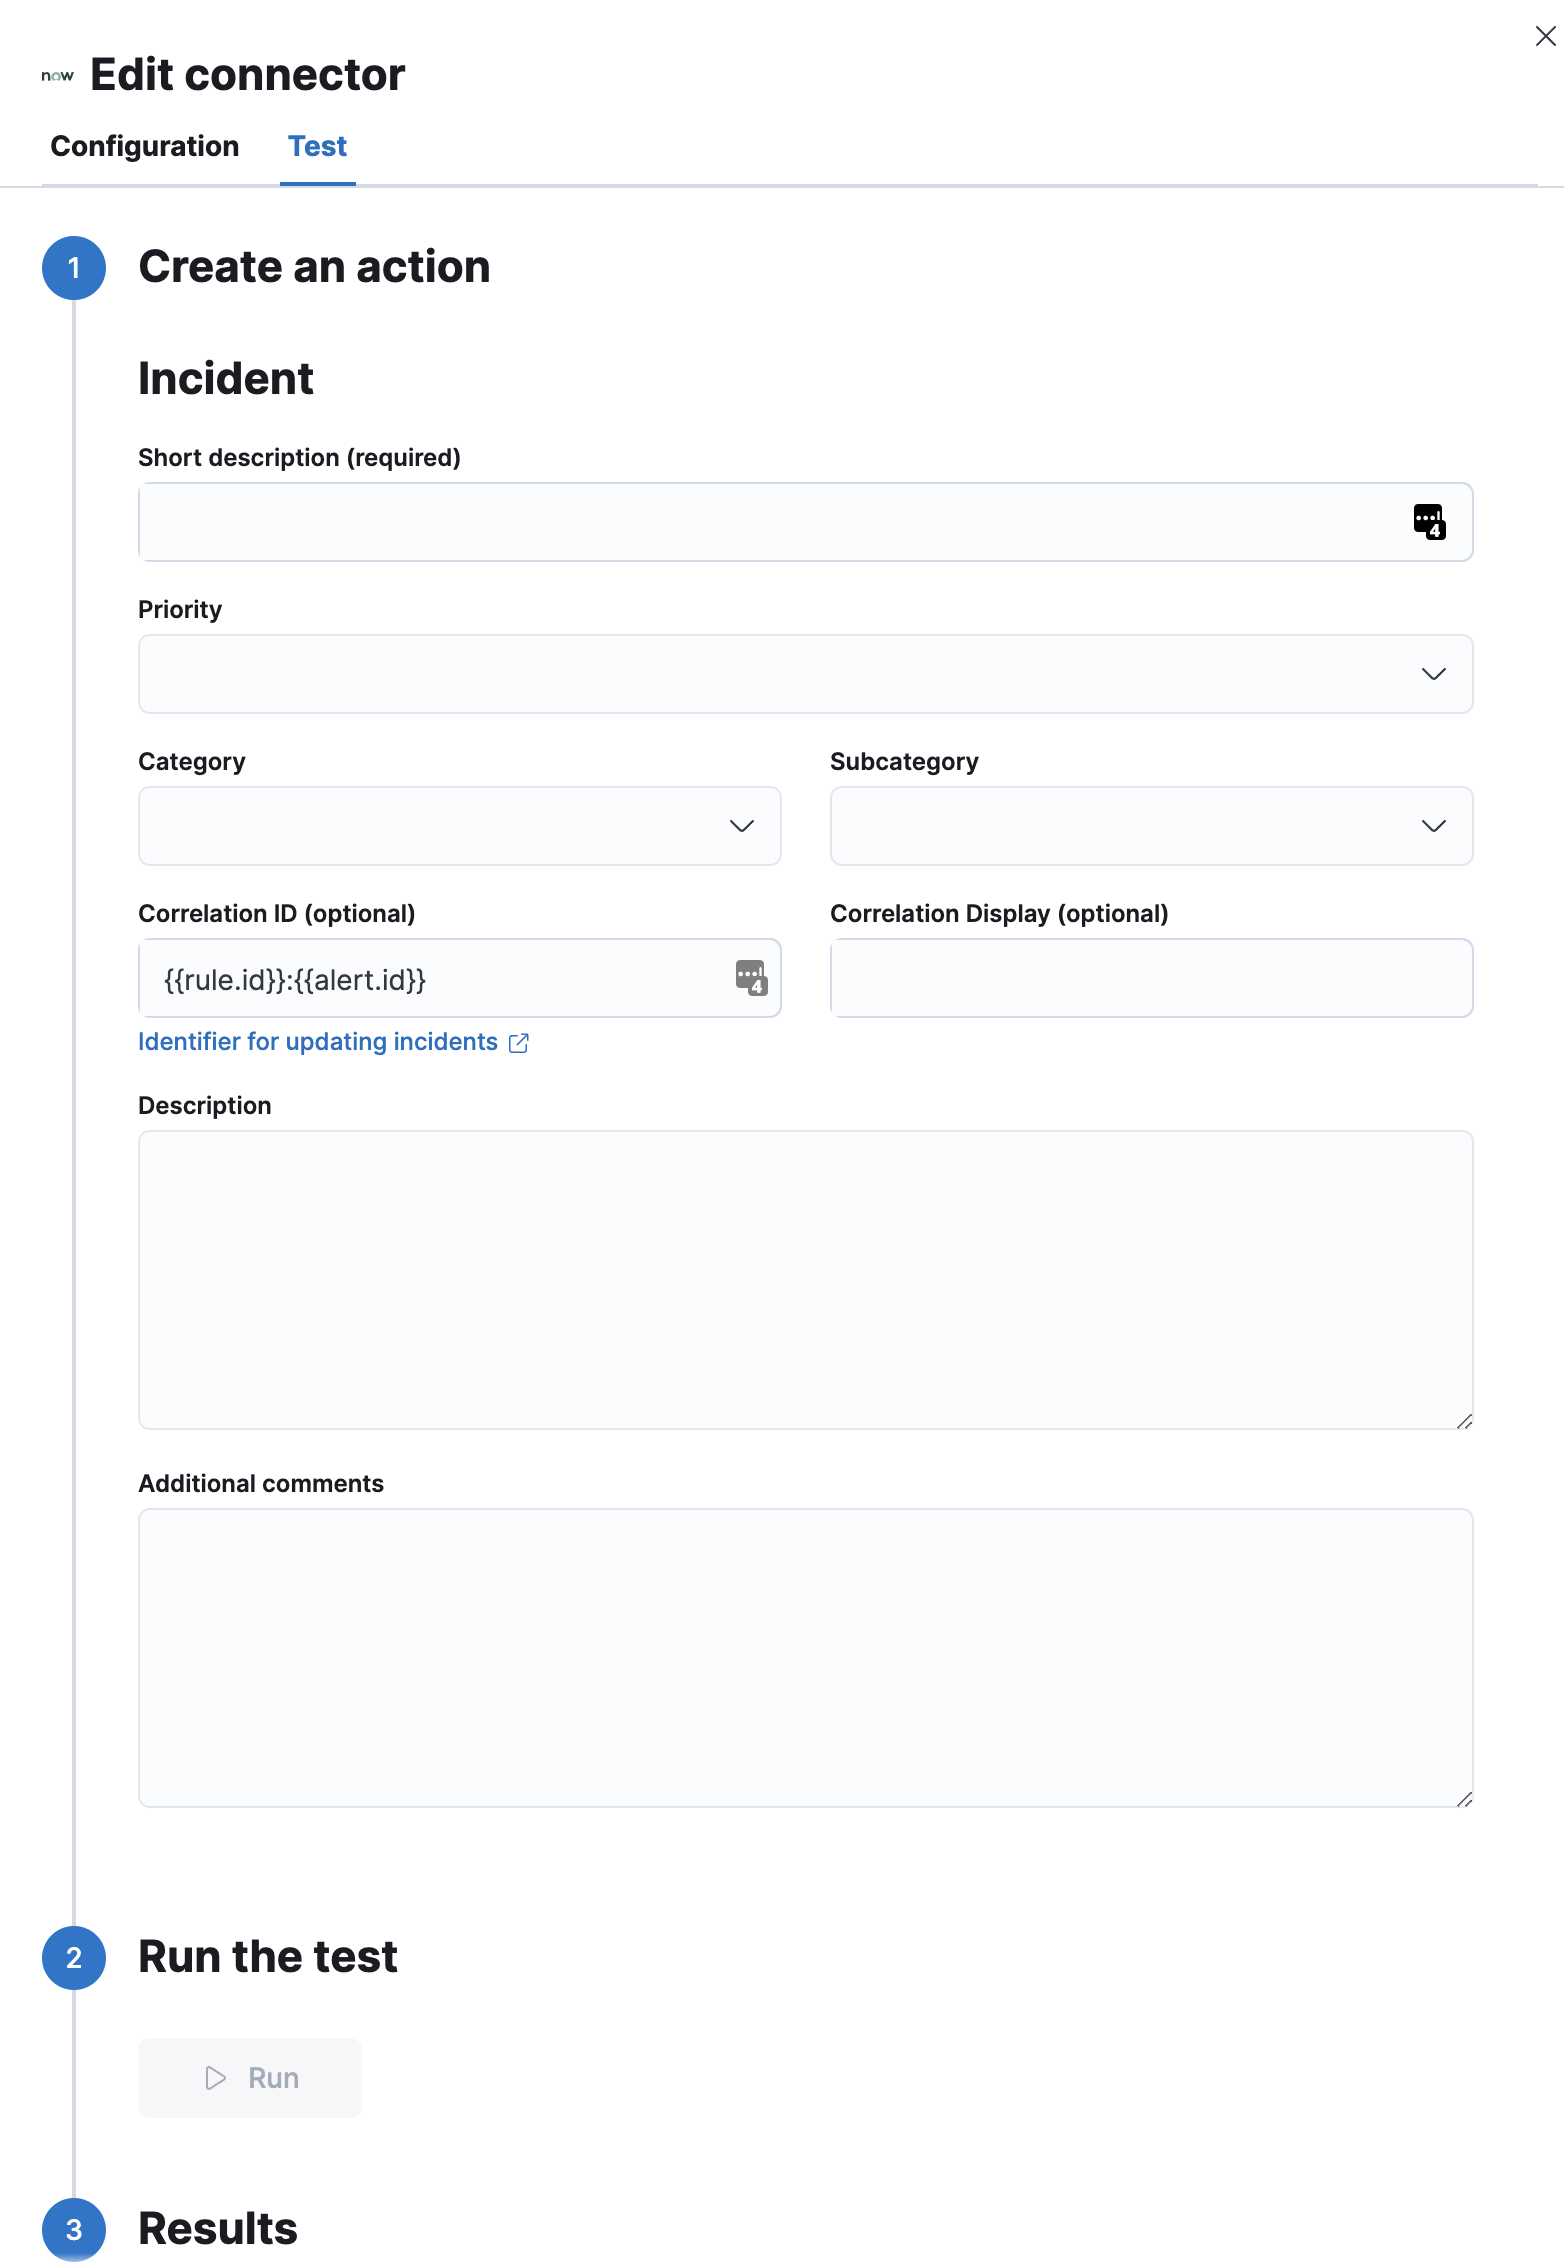Expand the Subcategory dropdown
This screenshot has width=1564, height=2266.
pos(1150,826)
